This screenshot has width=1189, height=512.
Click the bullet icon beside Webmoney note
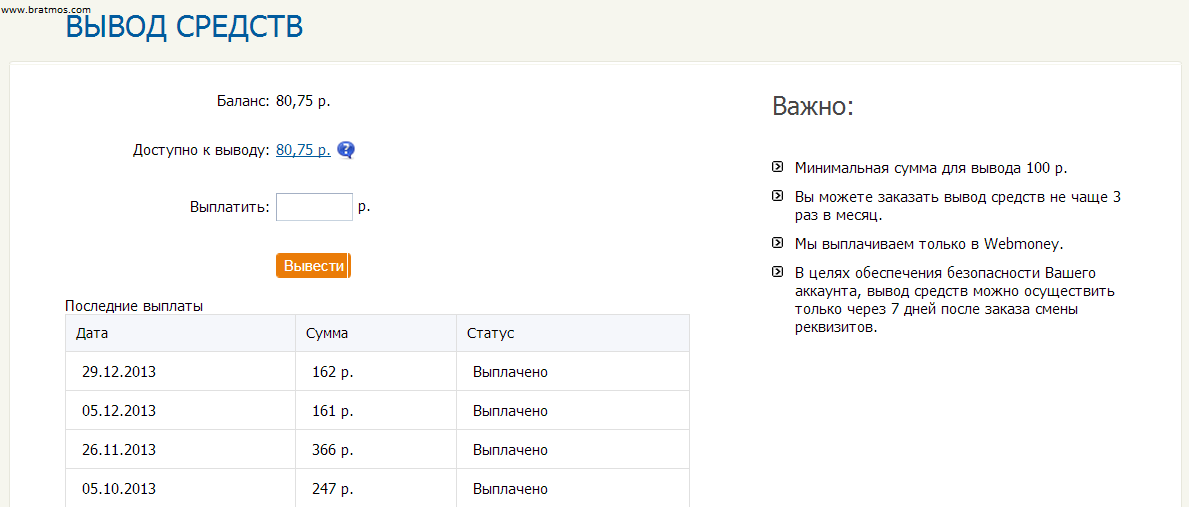click(x=778, y=243)
